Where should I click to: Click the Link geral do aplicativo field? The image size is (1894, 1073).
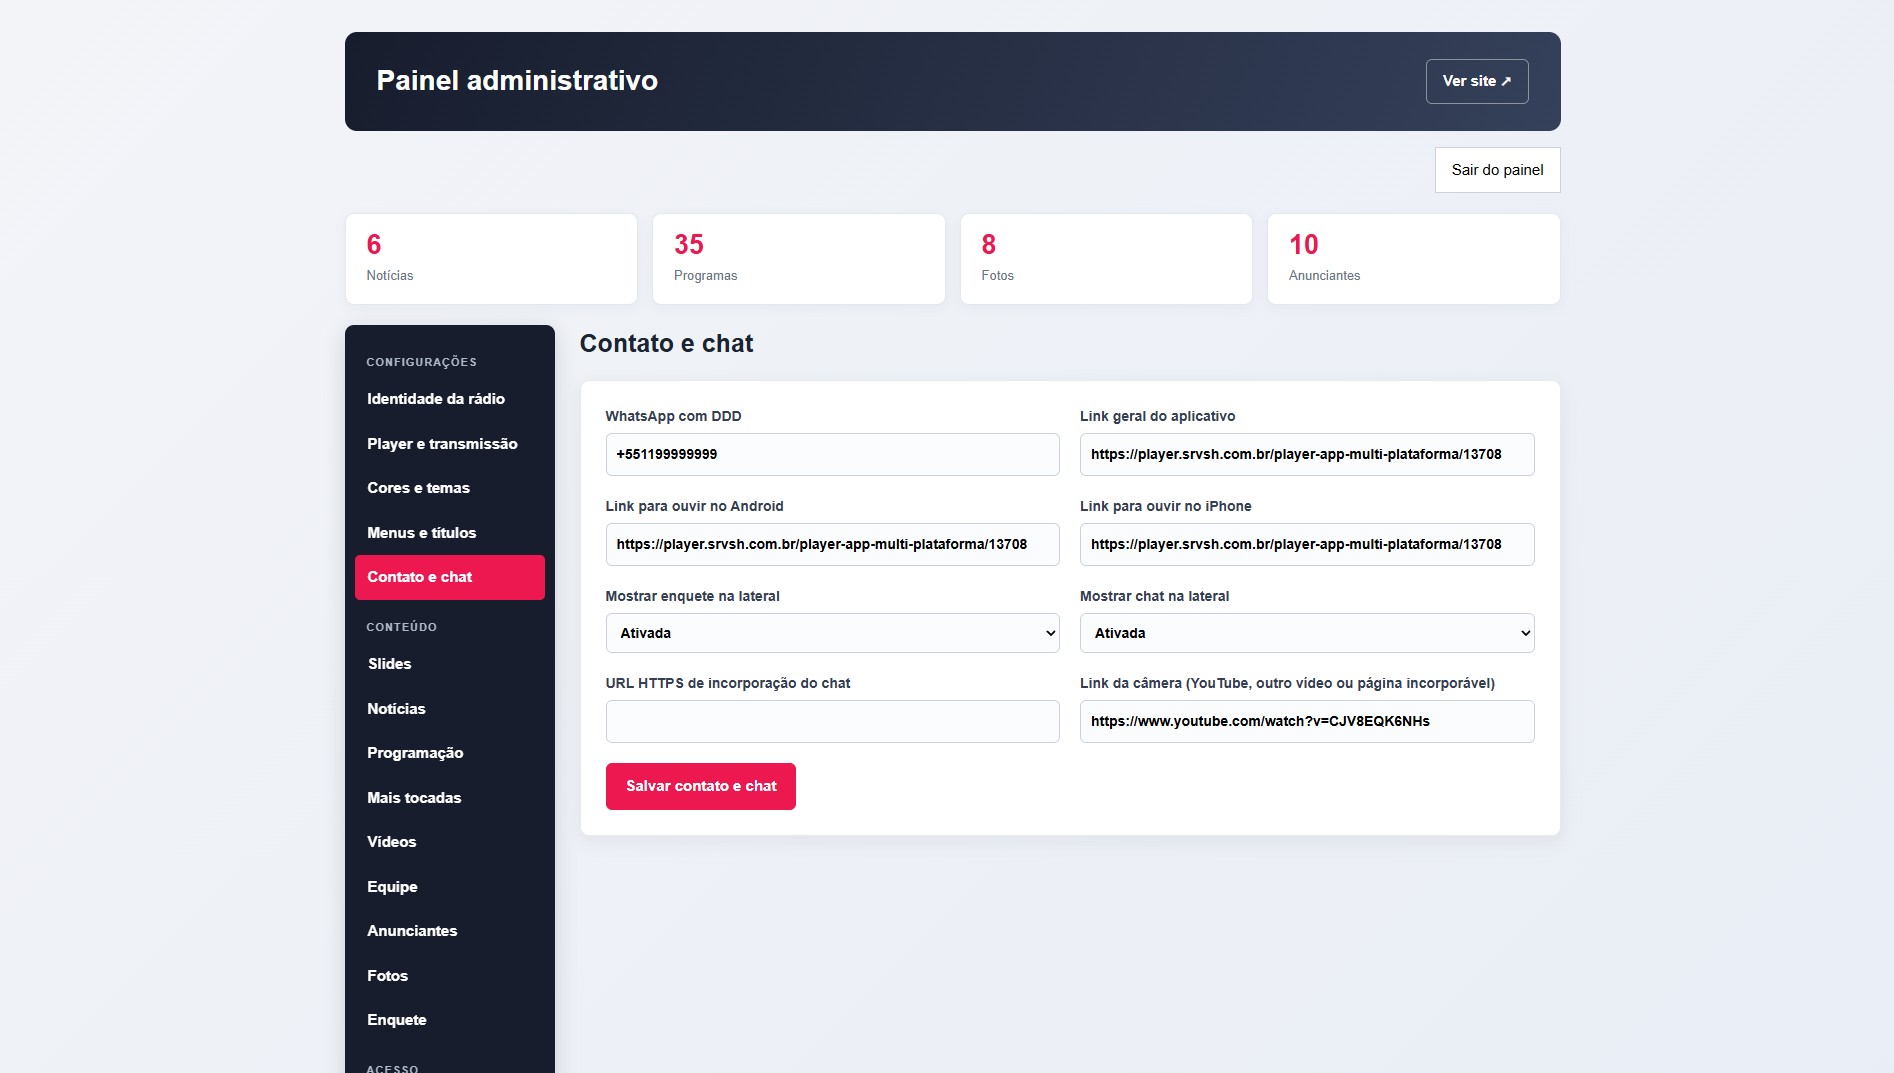coord(1307,454)
